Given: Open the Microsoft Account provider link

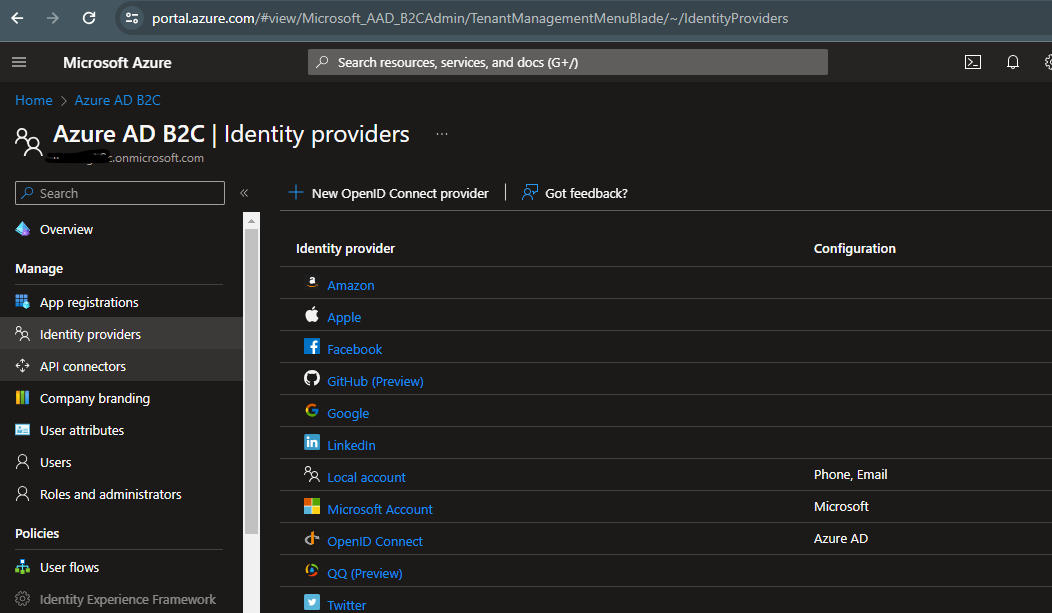Looking at the screenshot, I should point(380,509).
